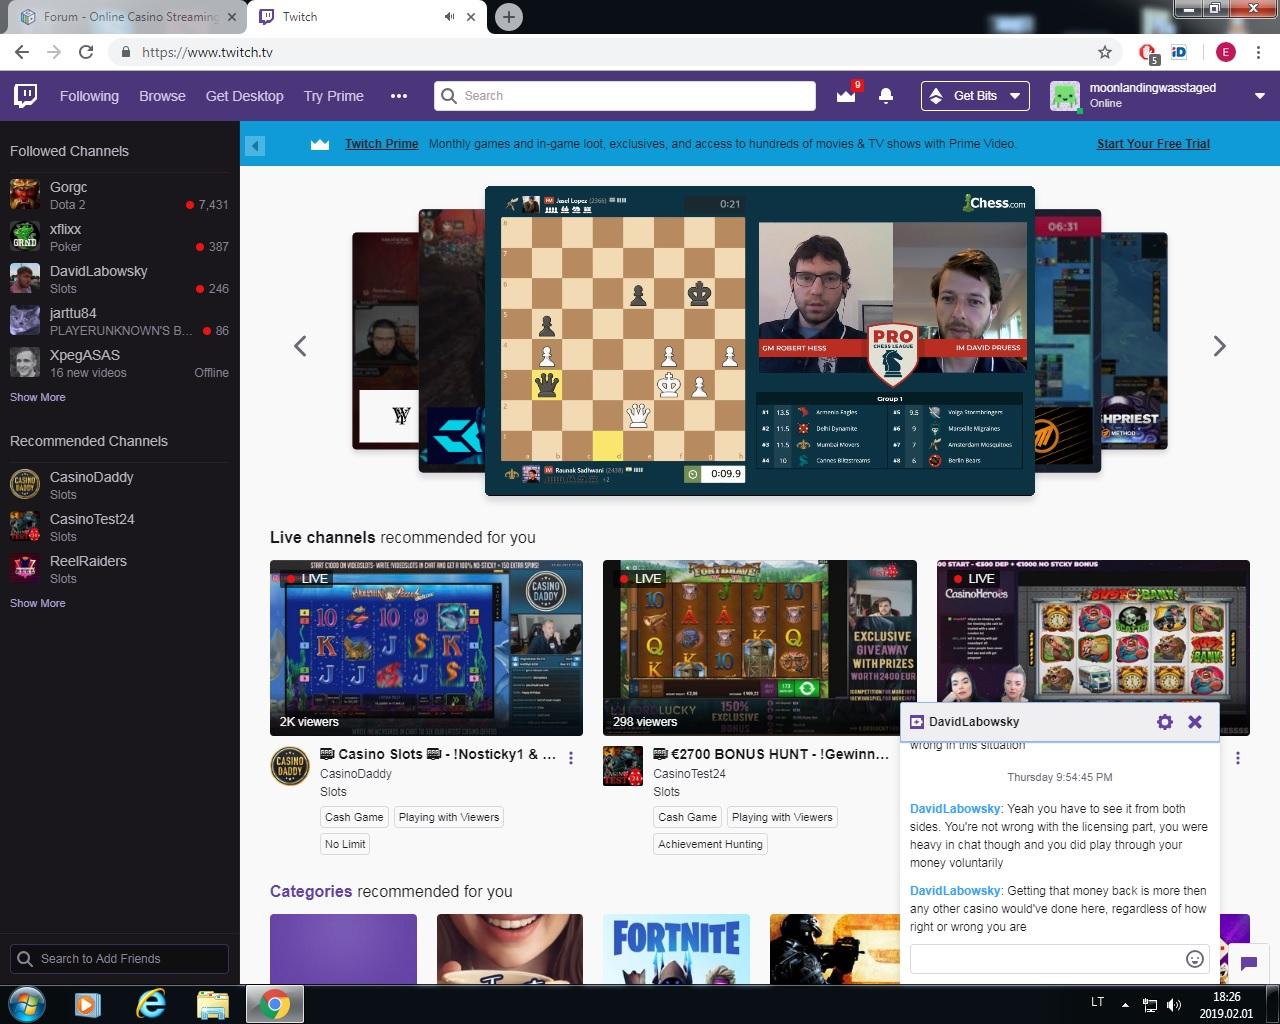Show more followed channels
Image resolution: width=1280 pixels, height=1024 pixels.
click(x=38, y=397)
